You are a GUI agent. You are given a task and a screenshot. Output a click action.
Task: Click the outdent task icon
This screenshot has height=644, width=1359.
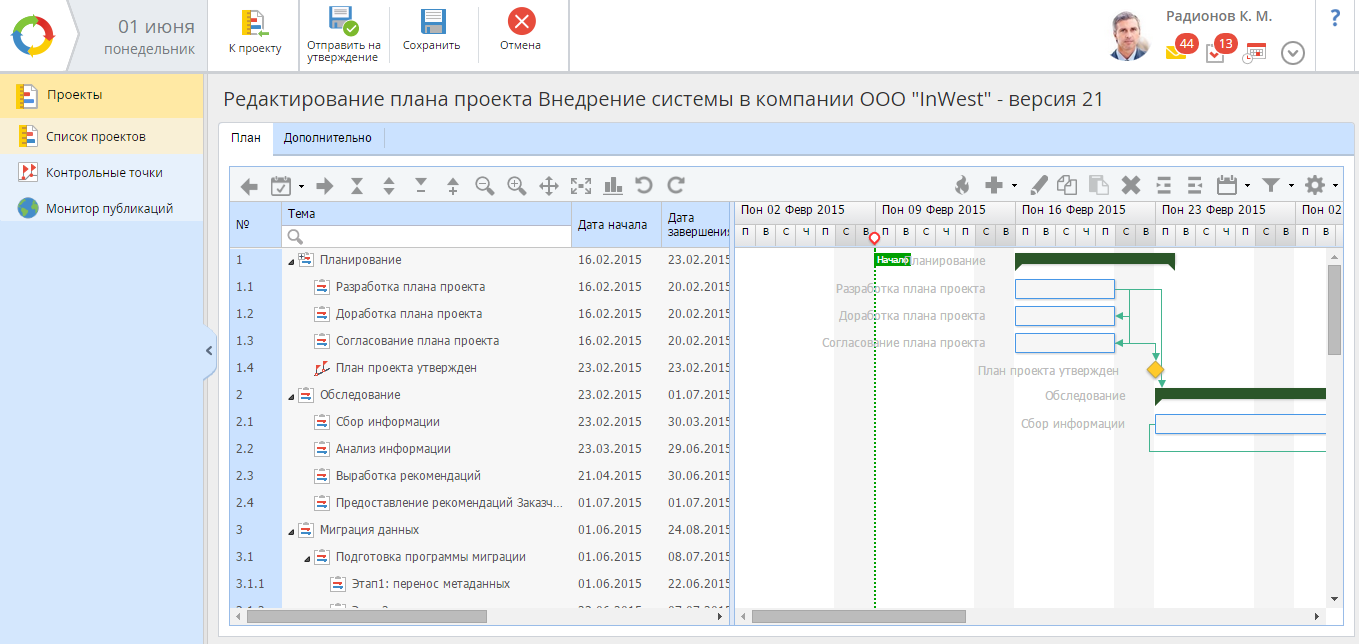[x=1194, y=185]
